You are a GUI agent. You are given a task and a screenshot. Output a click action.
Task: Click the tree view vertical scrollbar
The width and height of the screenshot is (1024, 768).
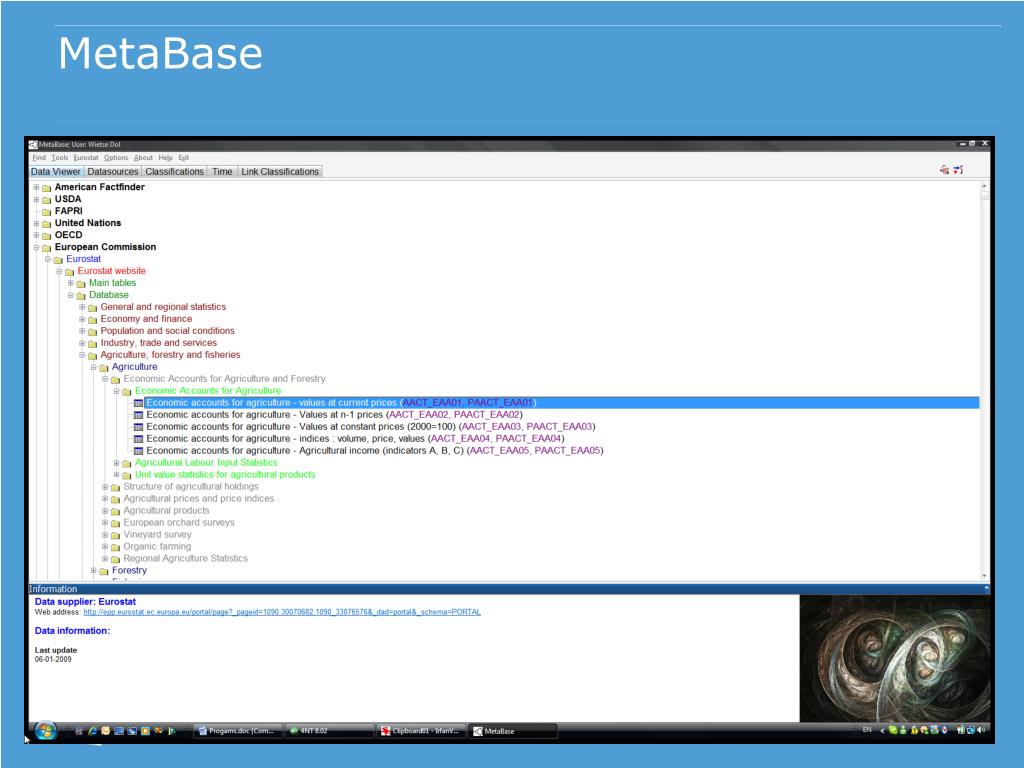point(984,381)
